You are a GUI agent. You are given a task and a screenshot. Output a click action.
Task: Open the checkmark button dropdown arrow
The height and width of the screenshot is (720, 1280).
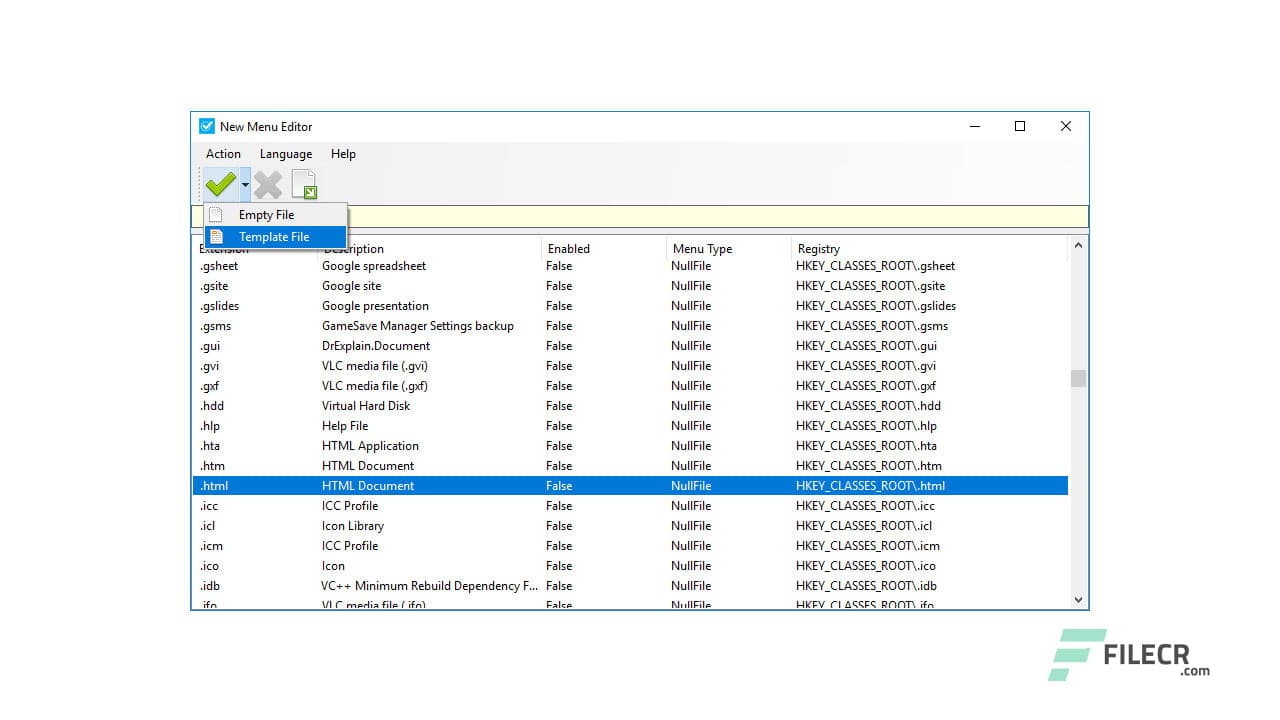(243, 183)
